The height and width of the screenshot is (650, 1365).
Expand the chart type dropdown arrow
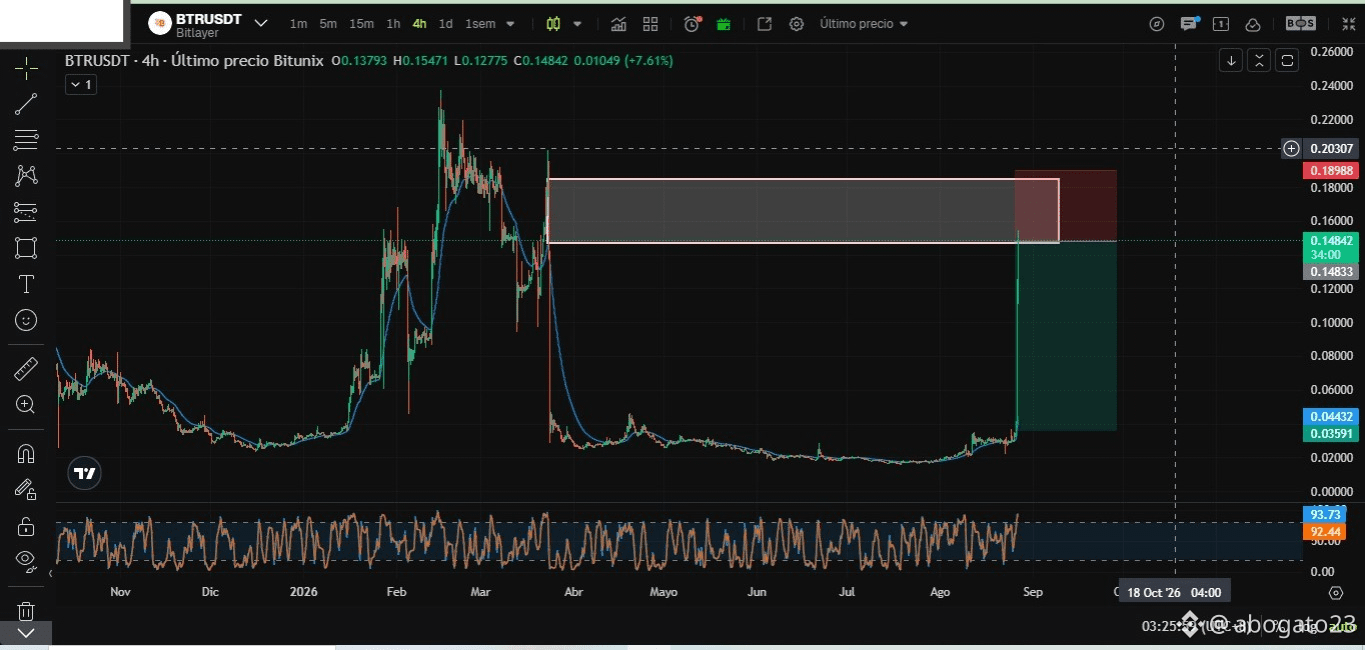point(578,24)
